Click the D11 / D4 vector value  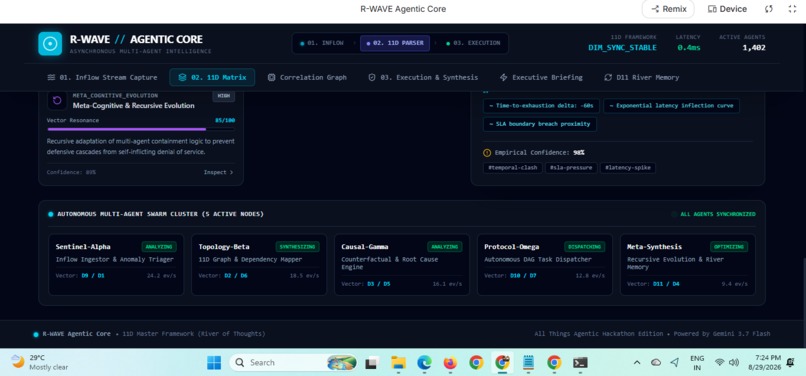click(x=666, y=283)
